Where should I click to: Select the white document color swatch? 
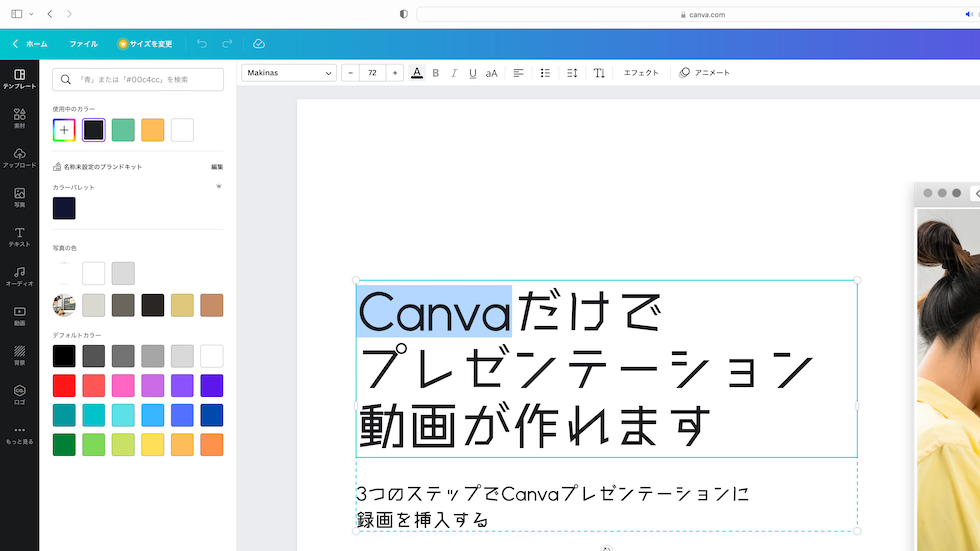(x=182, y=130)
